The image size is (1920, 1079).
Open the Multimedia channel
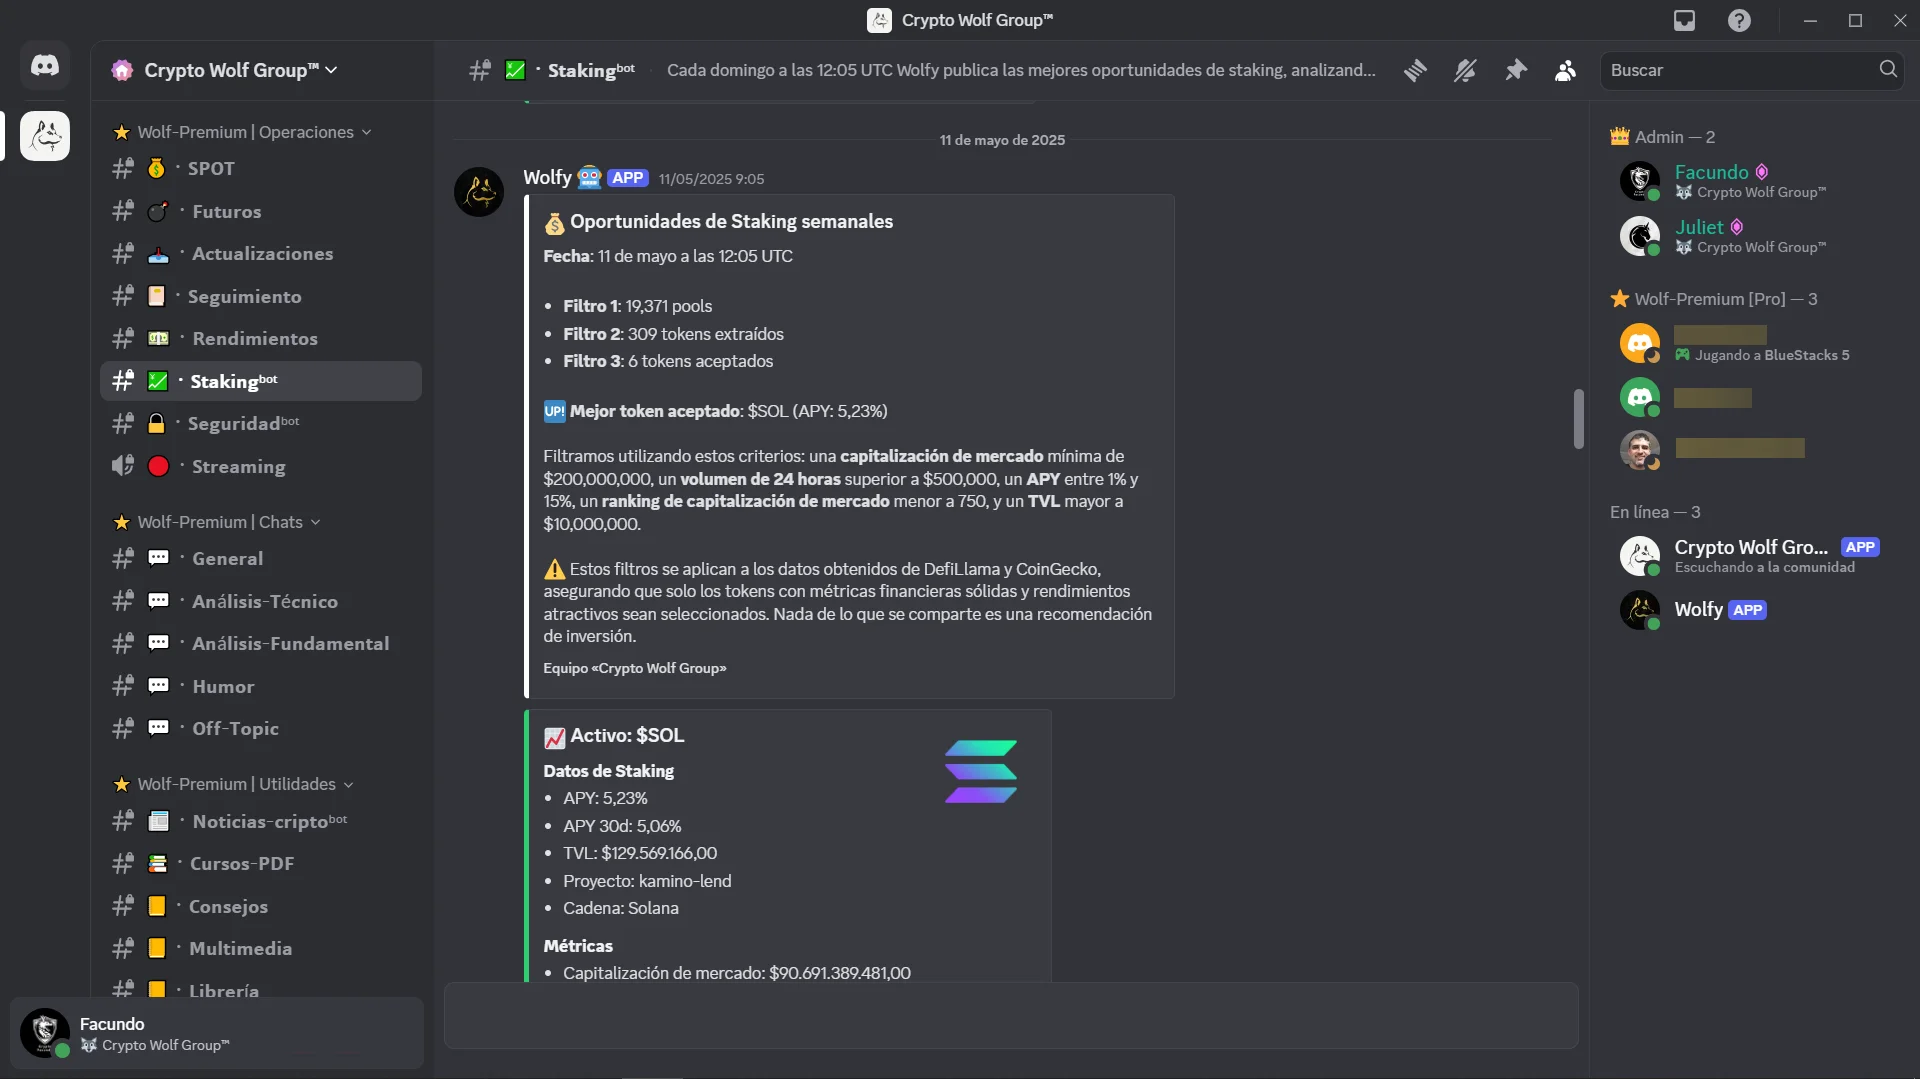(261, 949)
